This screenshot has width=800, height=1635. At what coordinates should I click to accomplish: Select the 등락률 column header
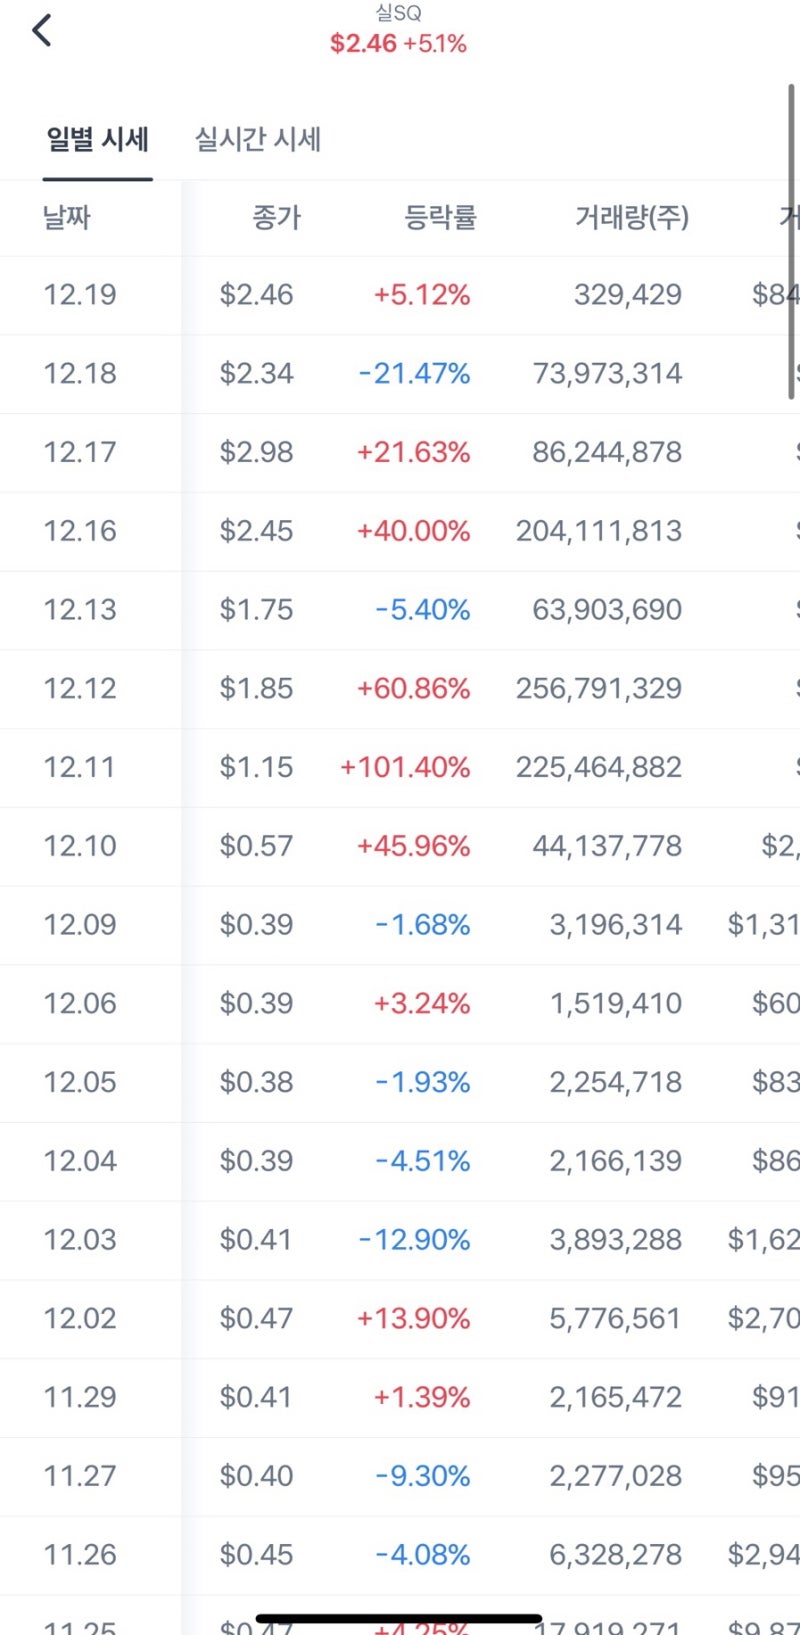(x=440, y=217)
